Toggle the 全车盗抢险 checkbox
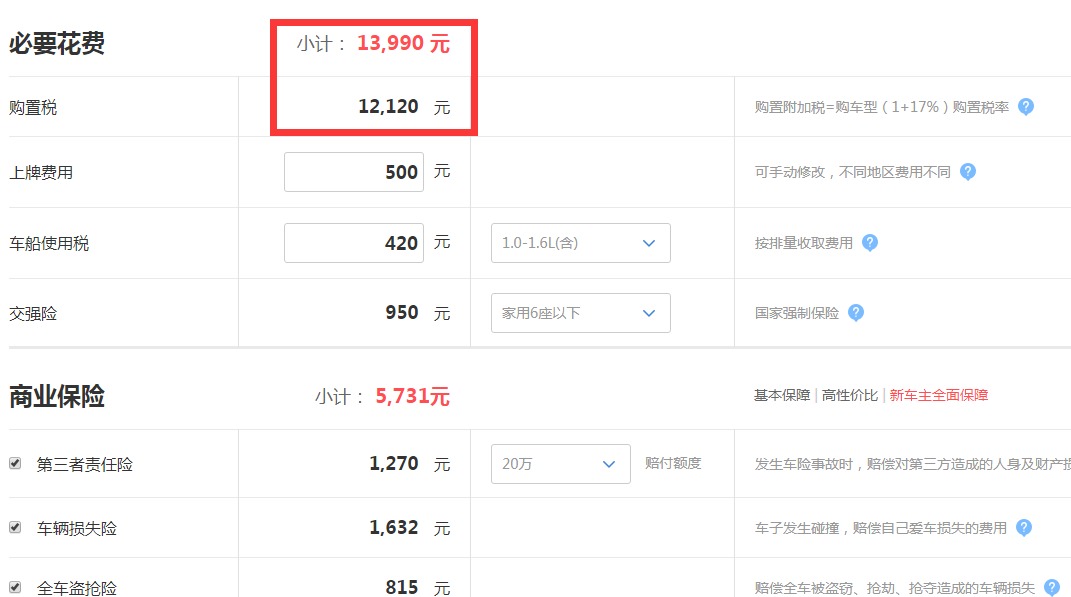The height and width of the screenshot is (597, 1071). (15, 587)
